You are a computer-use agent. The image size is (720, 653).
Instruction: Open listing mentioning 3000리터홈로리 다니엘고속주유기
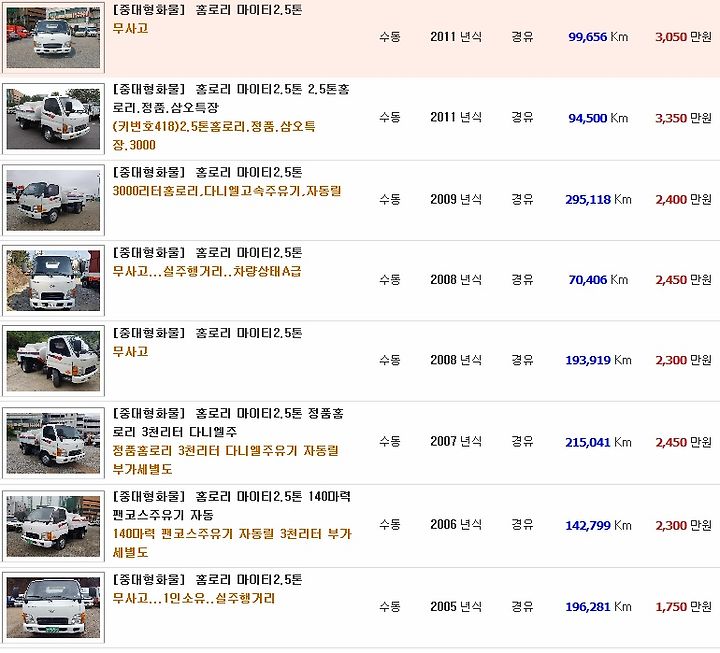(227, 191)
